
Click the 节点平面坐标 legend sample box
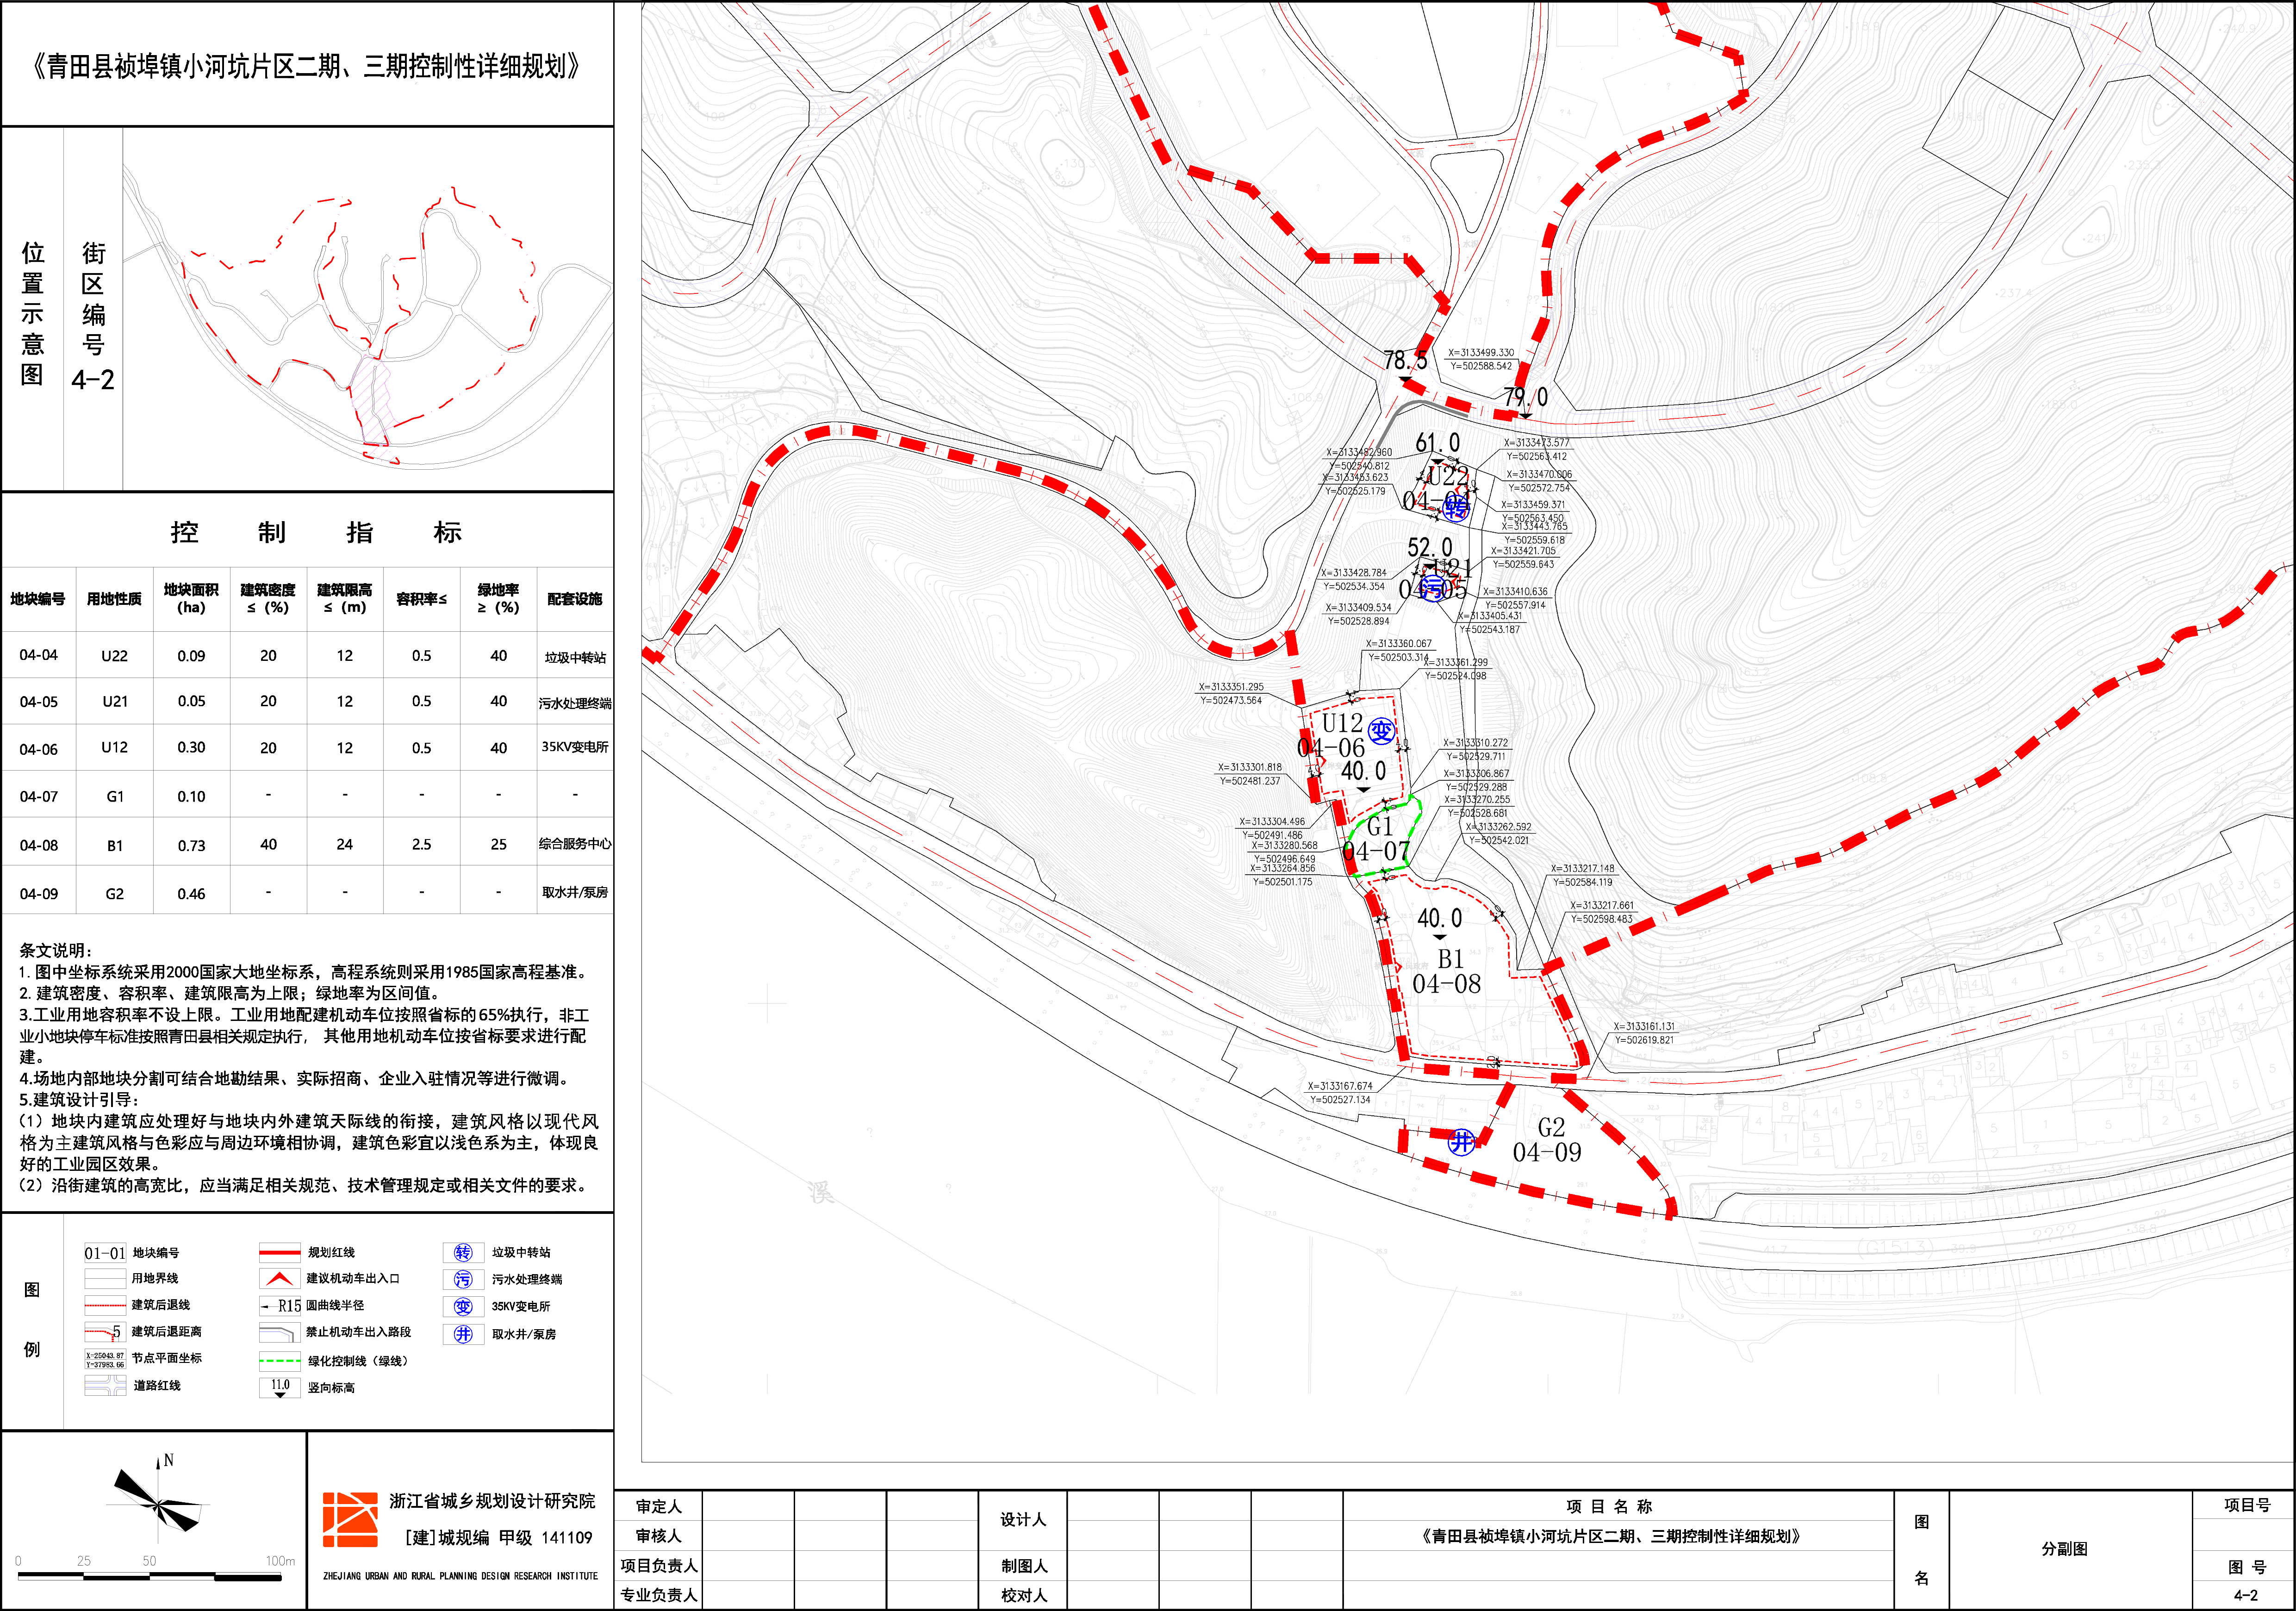click(105, 1359)
